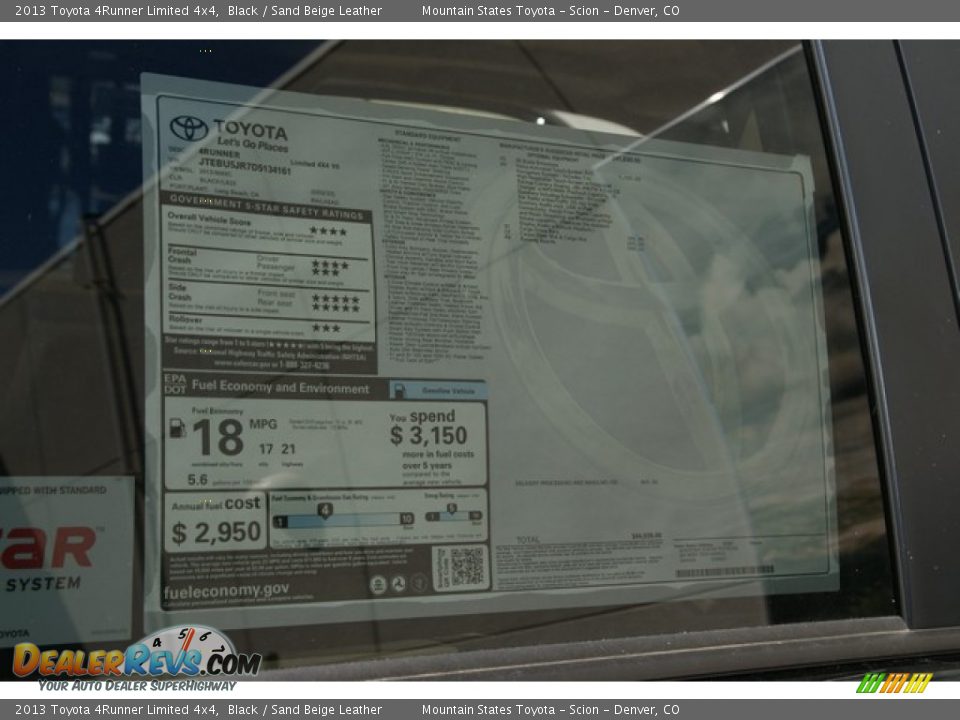Click the QR code on the sticker
Image resolution: width=960 pixels, height=720 pixels.
[x=467, y=566]
